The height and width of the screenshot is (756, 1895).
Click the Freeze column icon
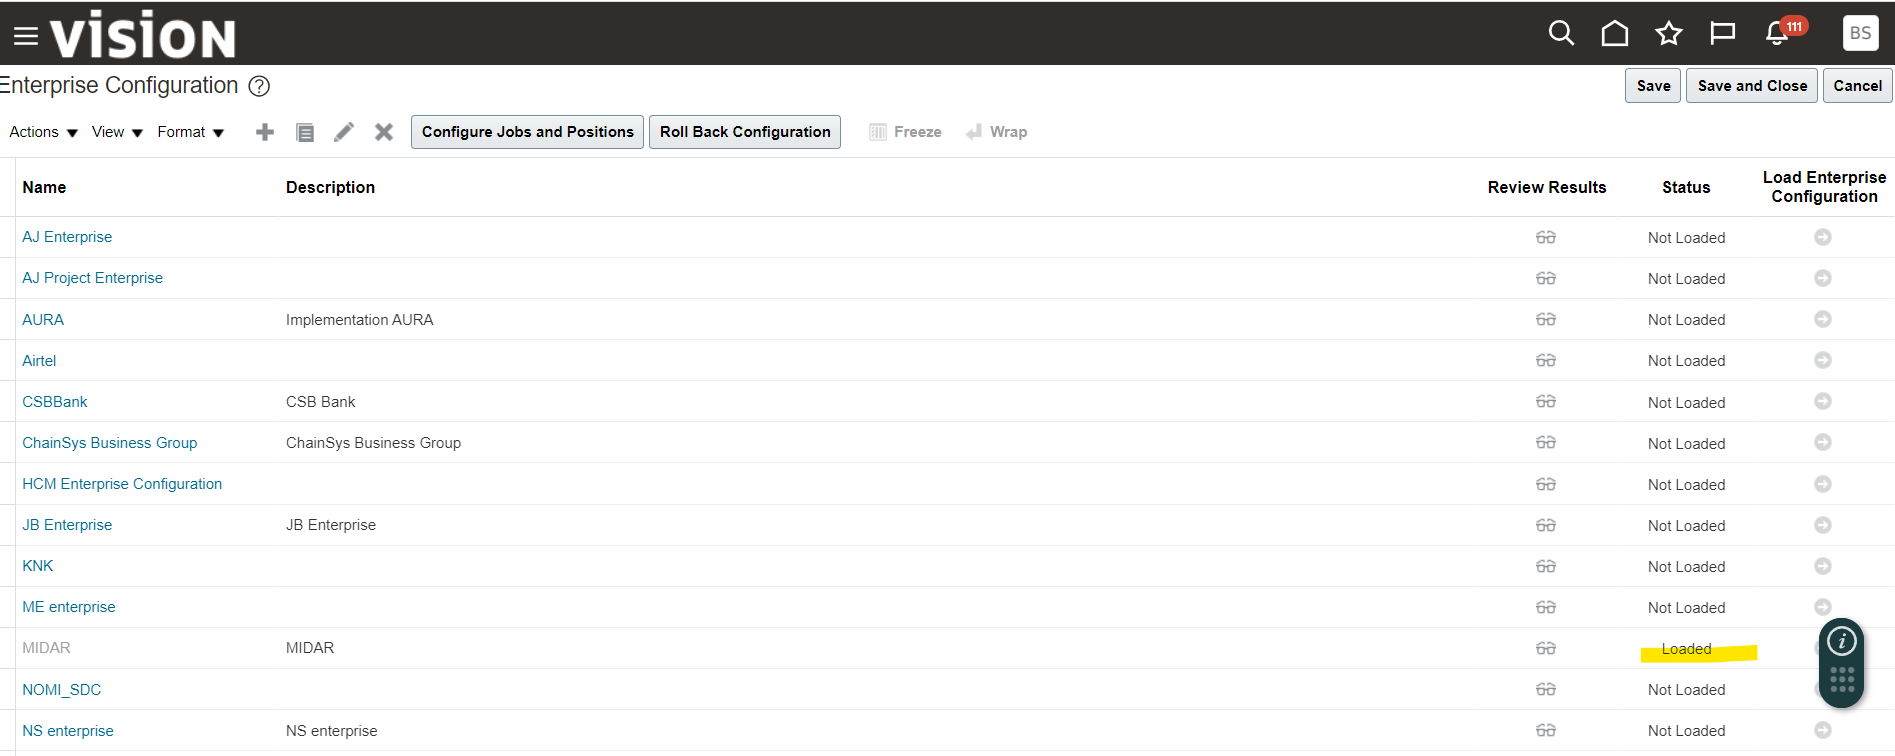878,132
